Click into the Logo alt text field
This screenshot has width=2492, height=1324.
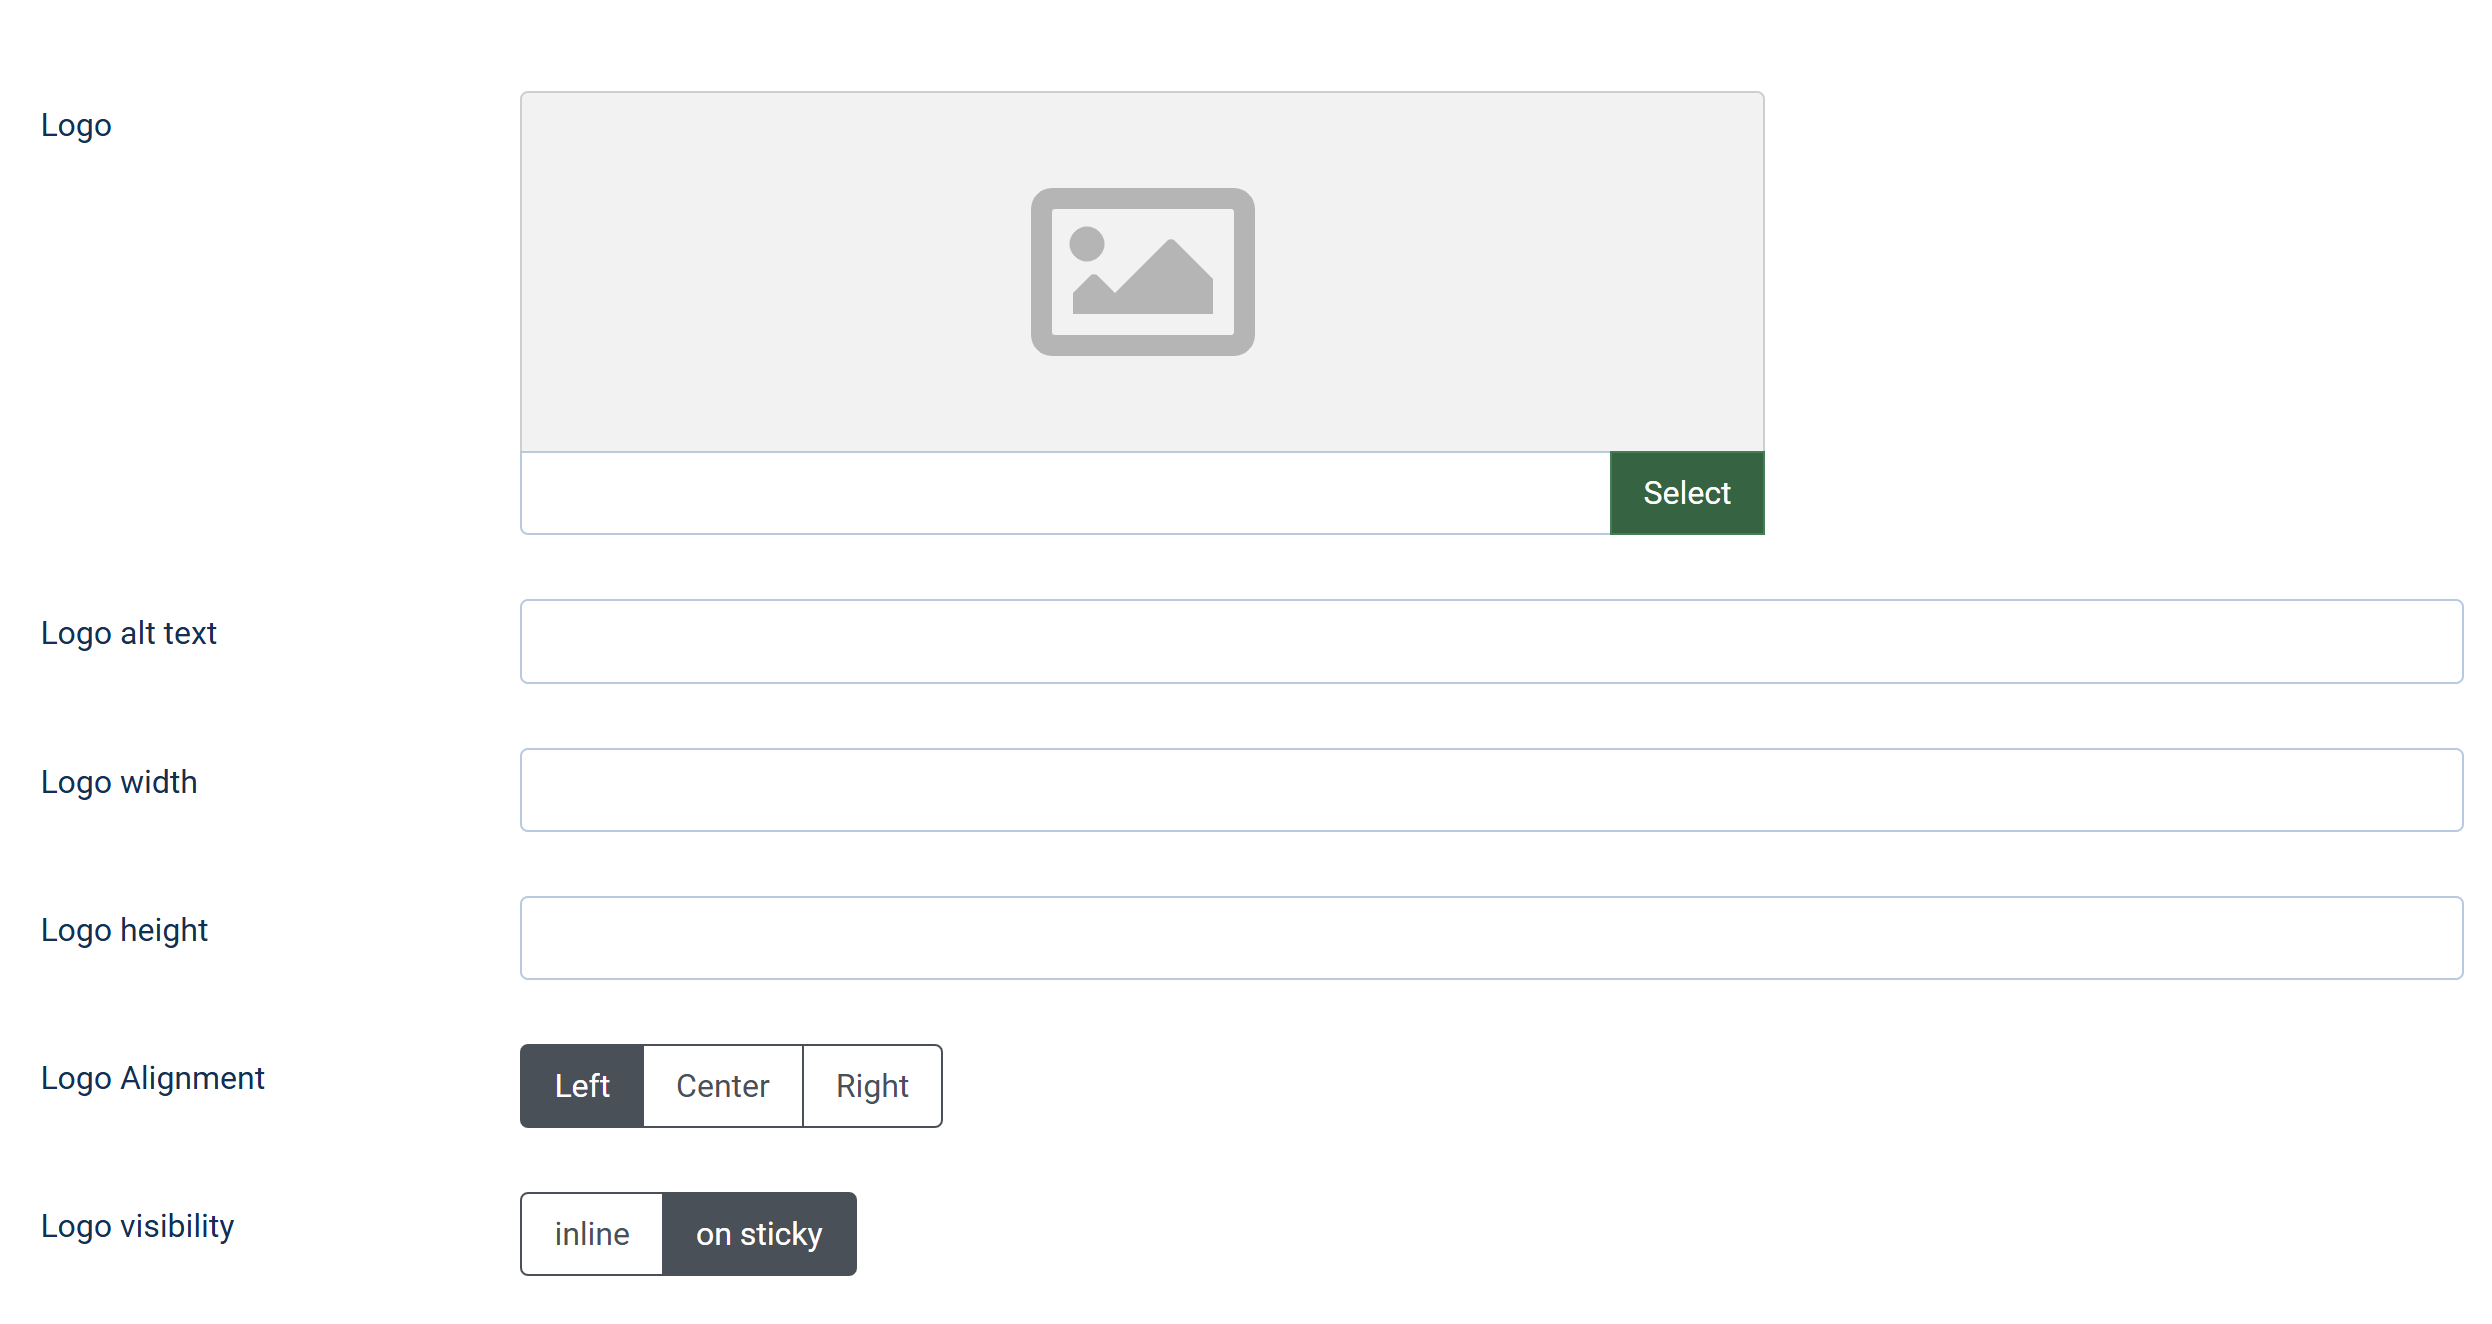(1491, 641)
